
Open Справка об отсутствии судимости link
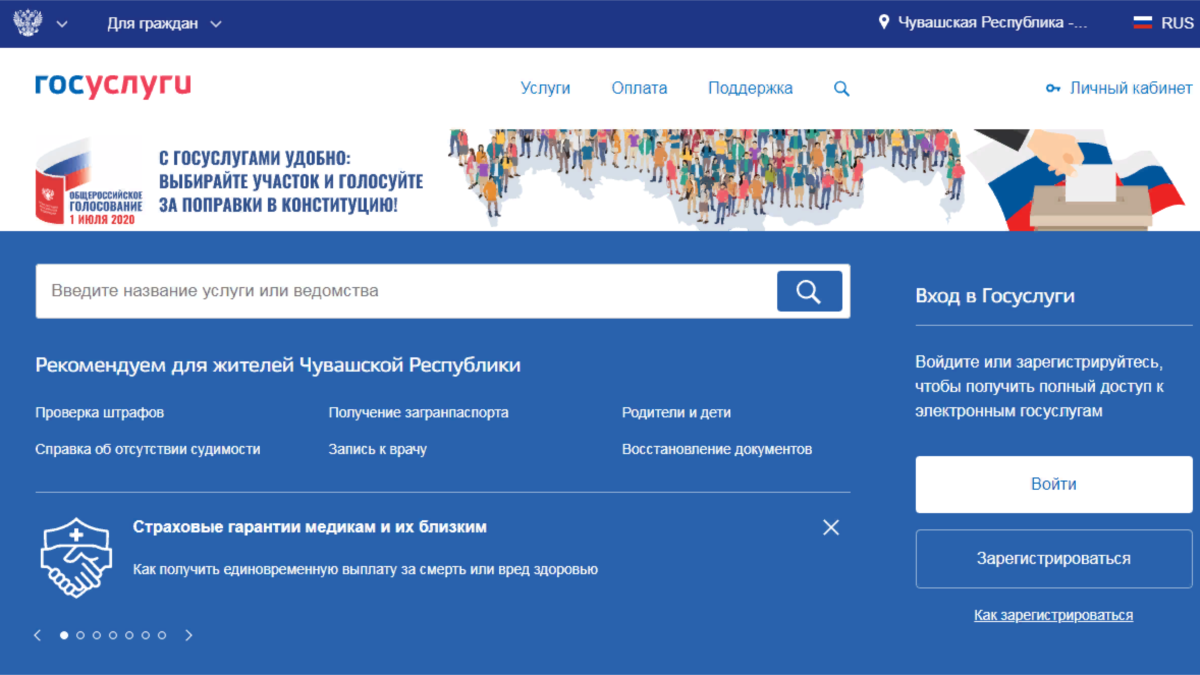tap(148, 449)
